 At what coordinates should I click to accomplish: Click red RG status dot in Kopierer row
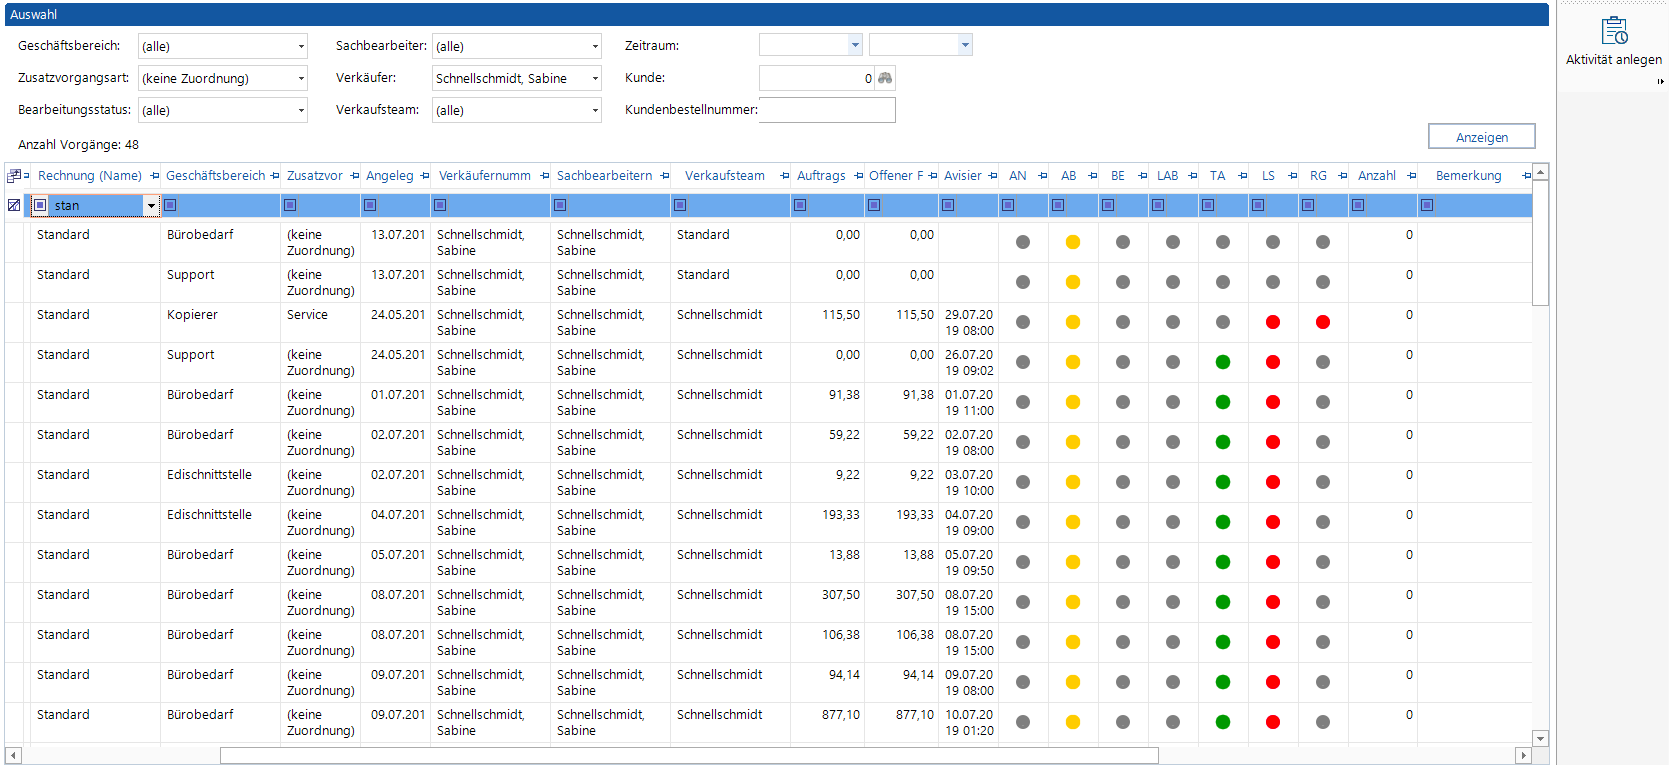point(1322,322)
